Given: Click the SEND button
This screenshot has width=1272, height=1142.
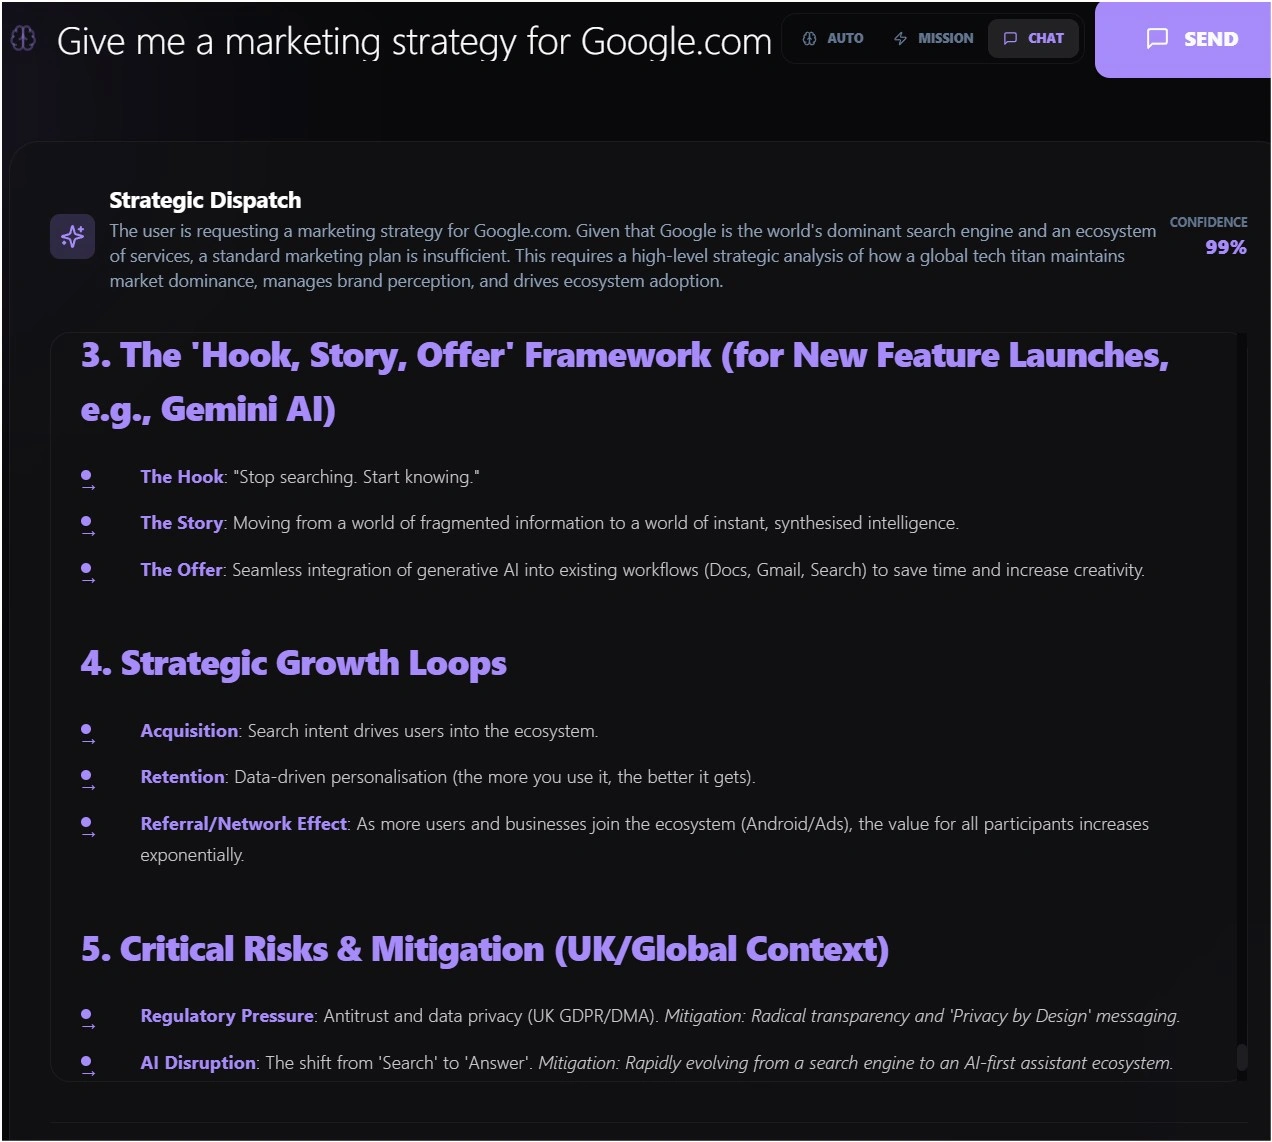Looking at the screenshot, I should click(1183, 39).
